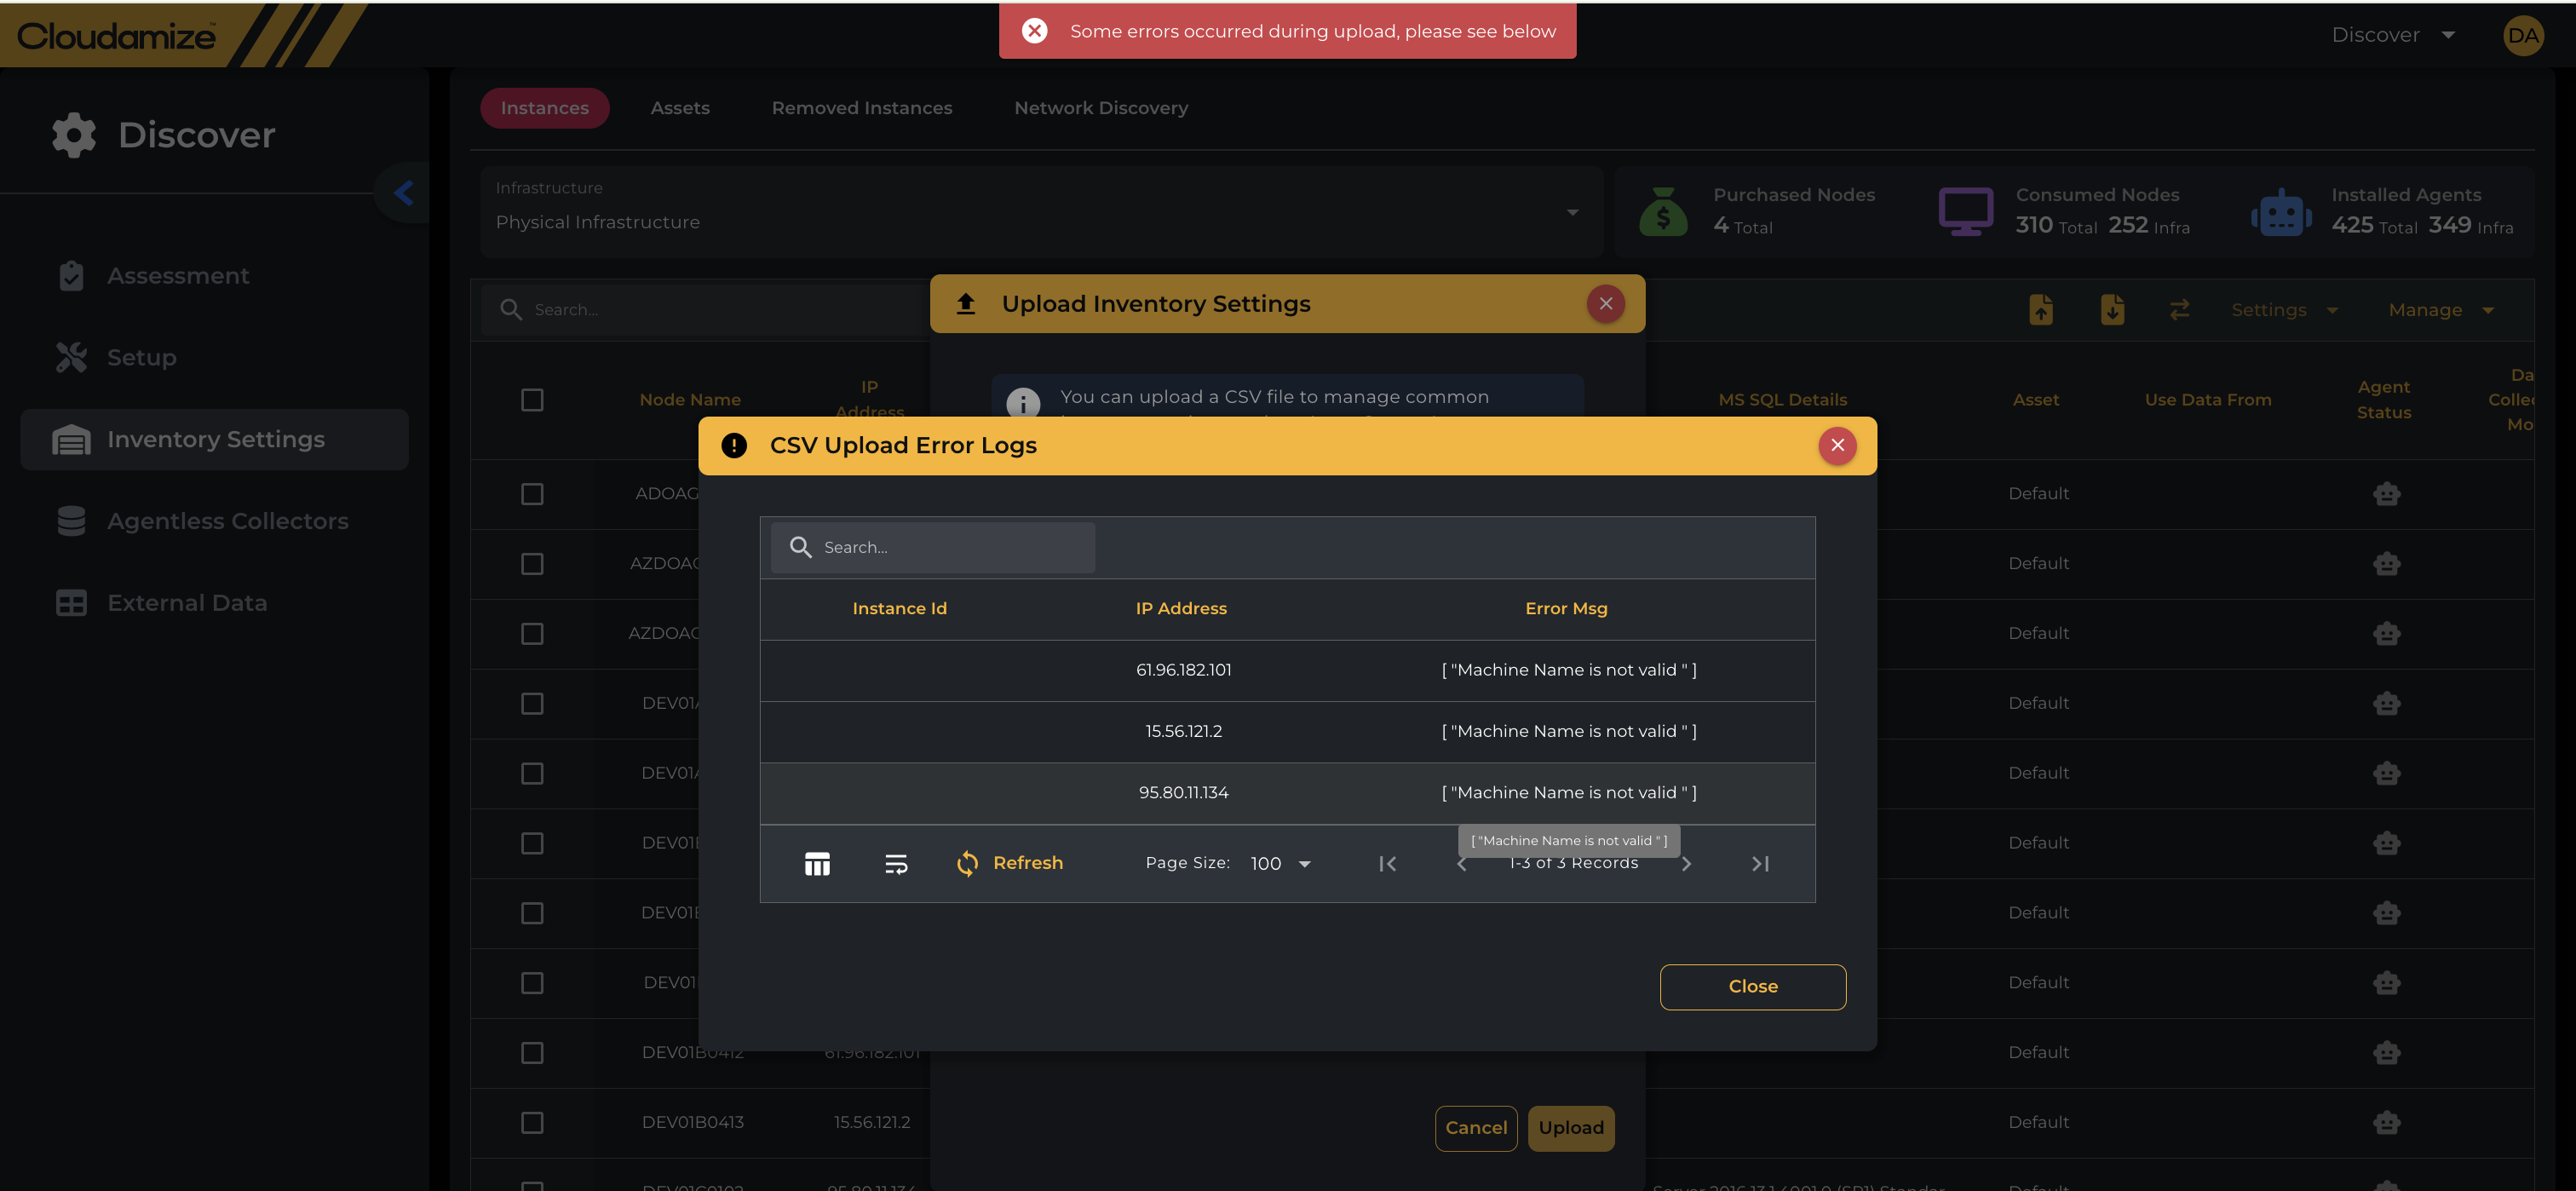The height and width of the screenshot is (1191, 2576).
Task: Collapse the sidebar with the blue chevron
Action: point(404,193)
